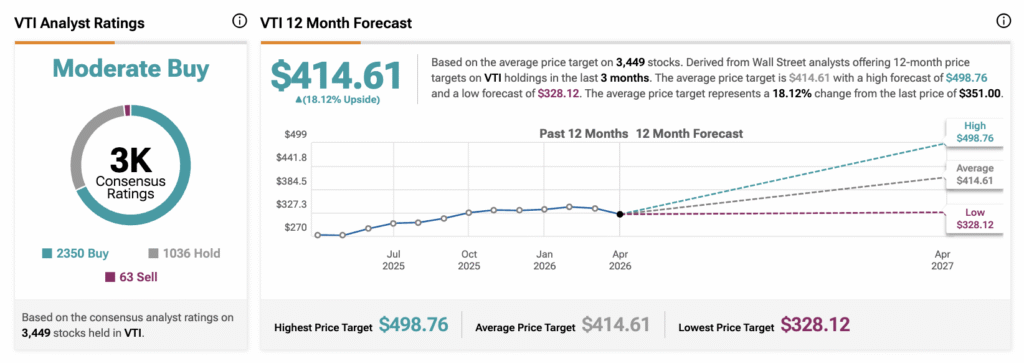
Task: Click the Highest Price Target $498.76 value
Action: [x=412, y=325]
